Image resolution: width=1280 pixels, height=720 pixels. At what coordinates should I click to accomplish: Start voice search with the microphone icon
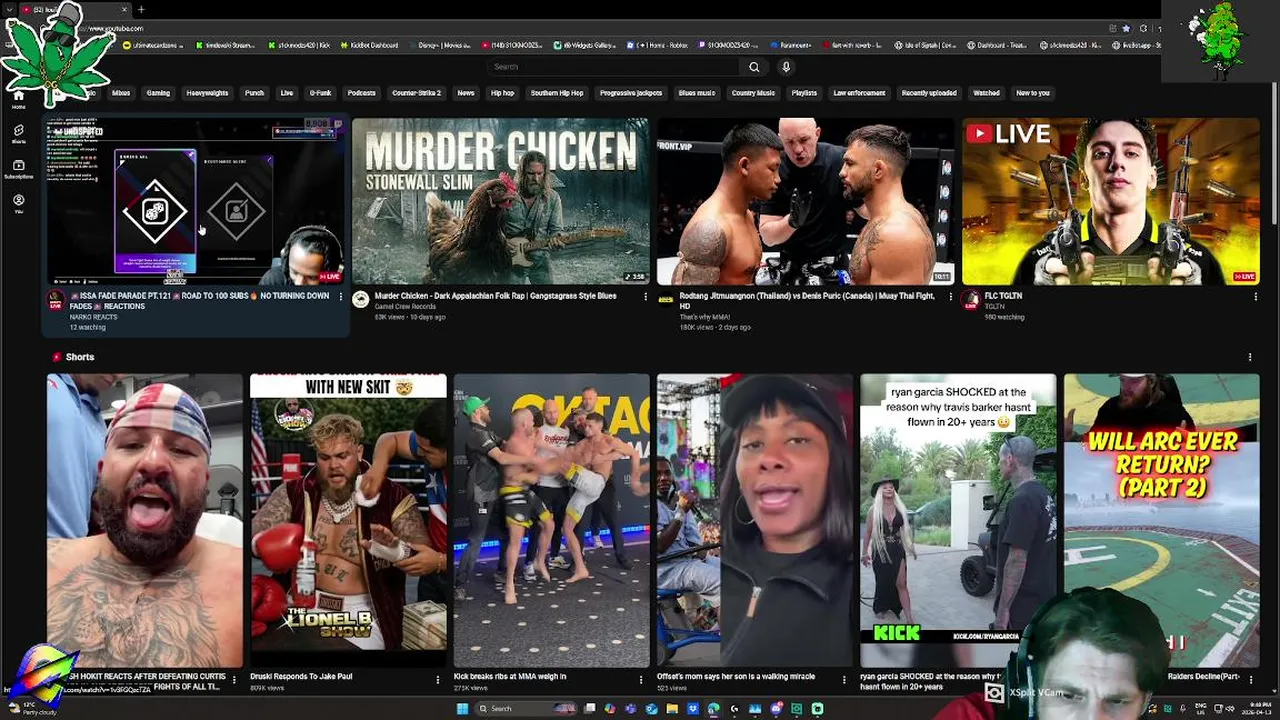(786, 67)
